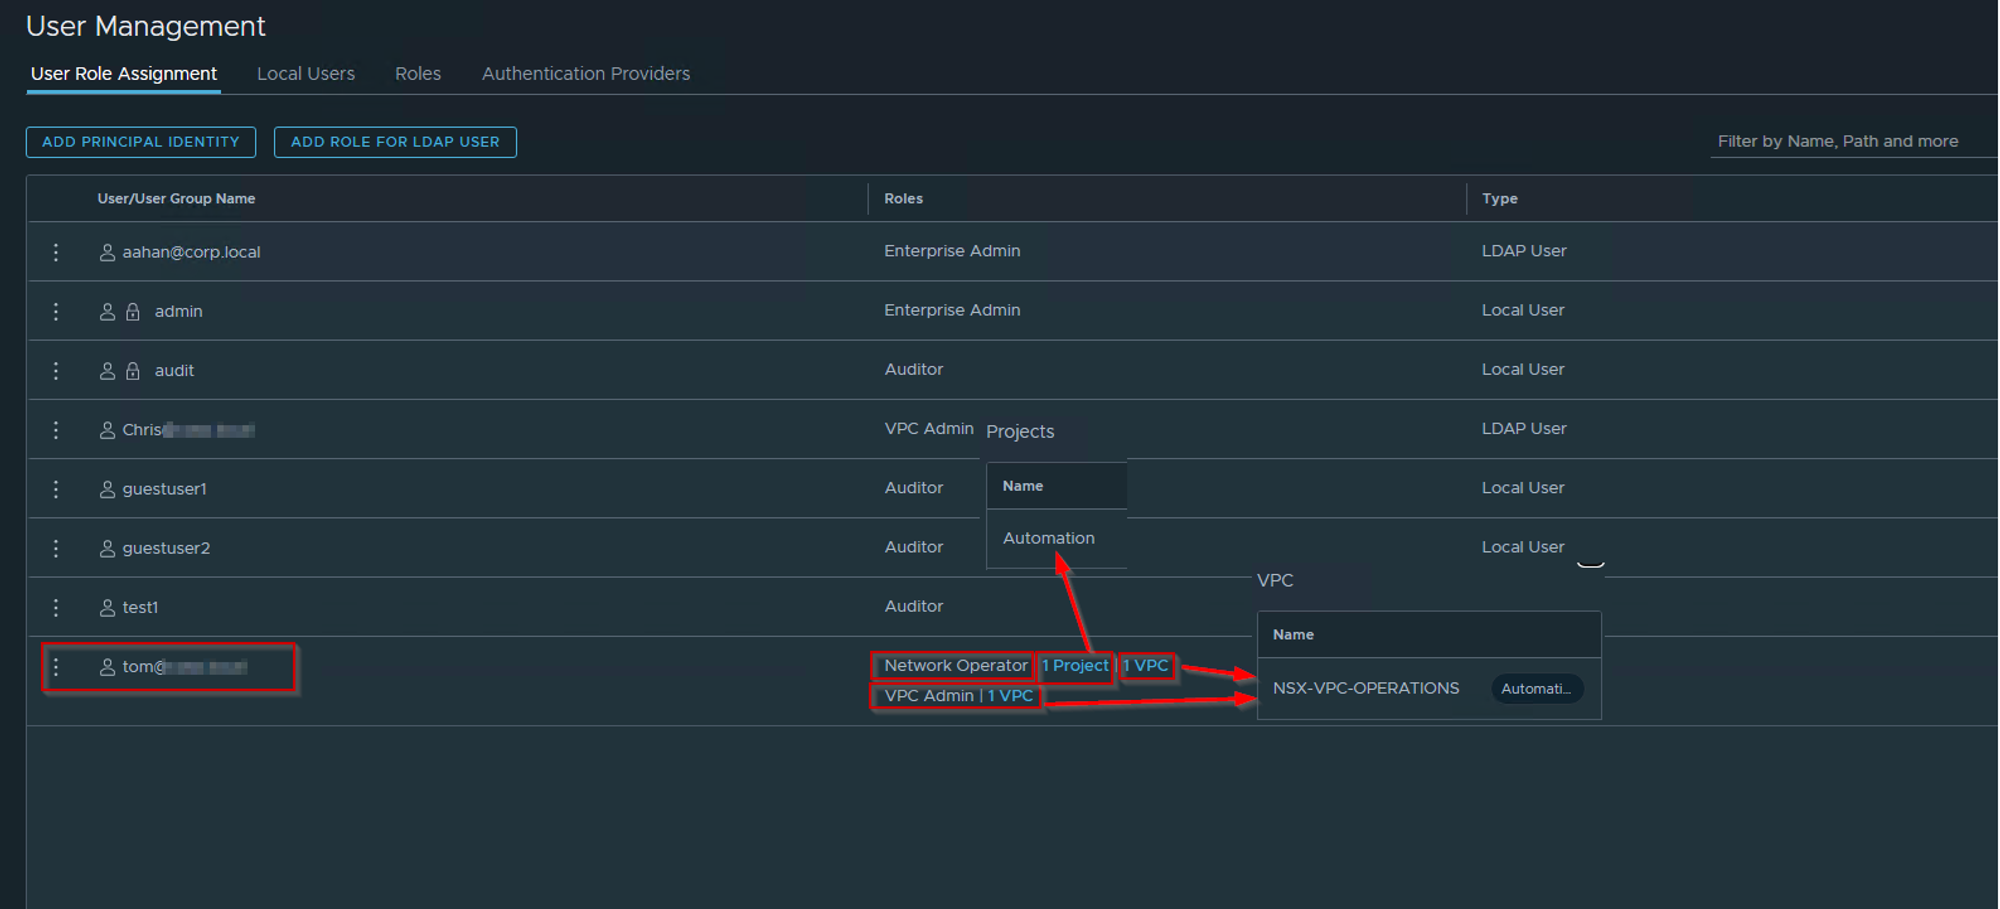Click the 1 Project link for Network Operator
This screenshot has height=909, width=2000.
click(x=1075, y=666)
